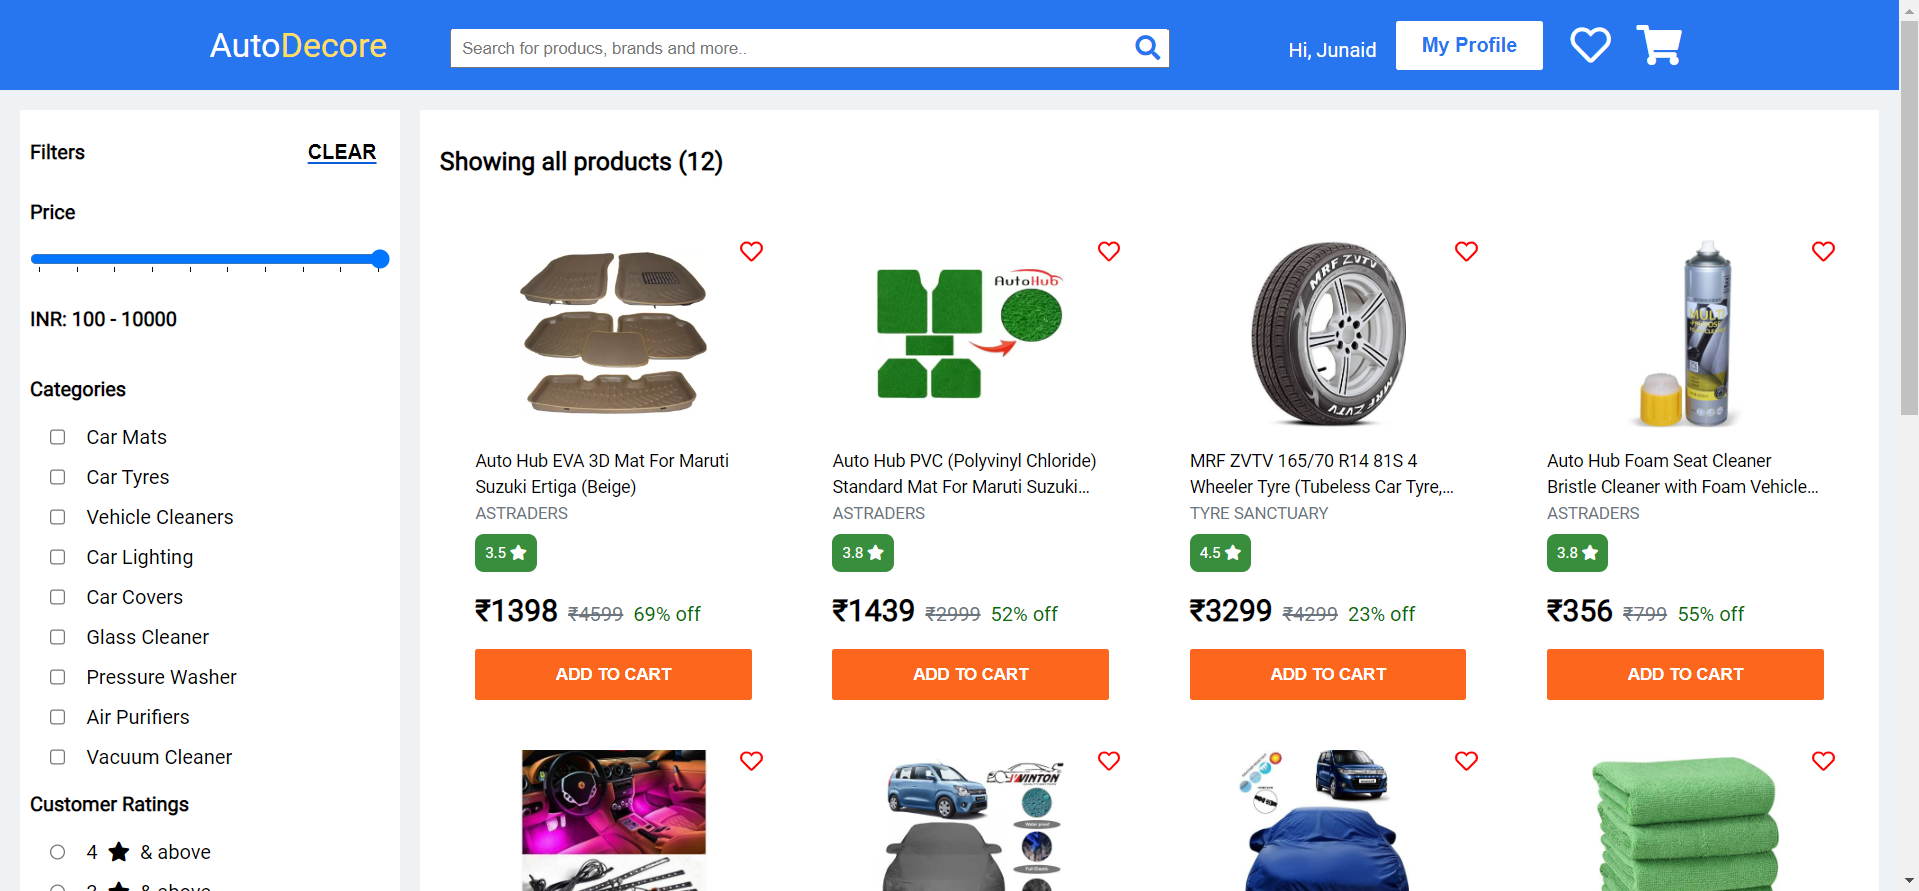The height and width of the screenshot is (891, 1919).
Task: Open the shopping cart icon
Action: [x=1659, y=45]
